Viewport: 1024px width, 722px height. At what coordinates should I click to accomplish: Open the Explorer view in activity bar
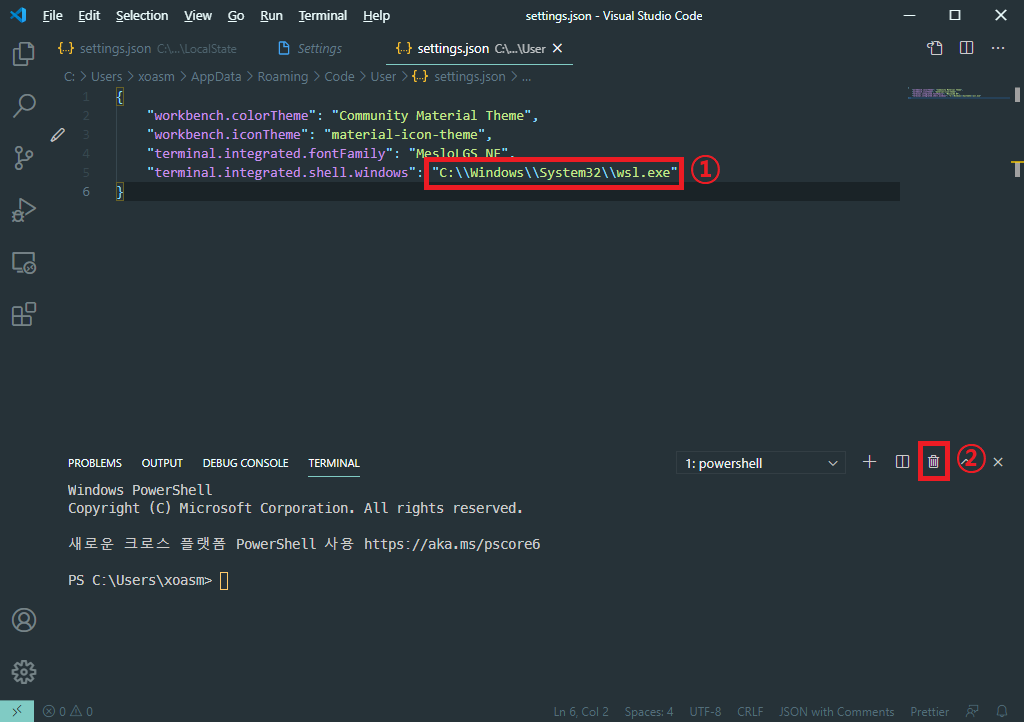(24, 54)
